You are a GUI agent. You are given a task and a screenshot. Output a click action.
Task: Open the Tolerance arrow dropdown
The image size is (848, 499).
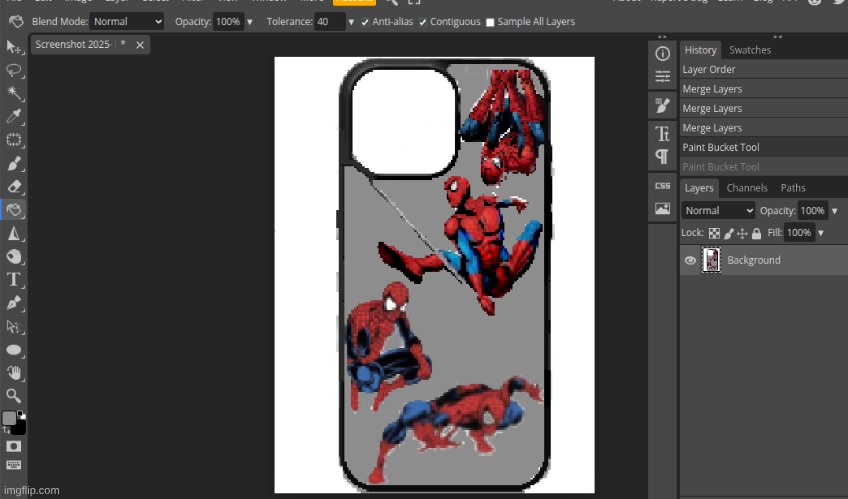(x=351, y=22)
